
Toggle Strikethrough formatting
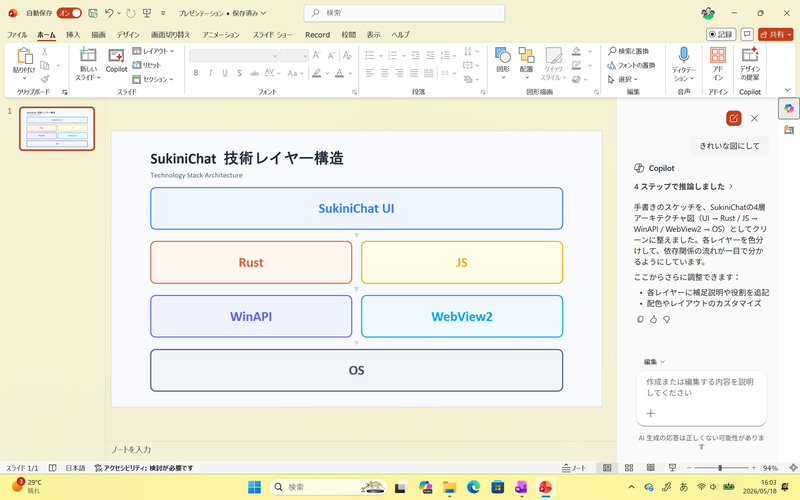[x=254, y=73]
